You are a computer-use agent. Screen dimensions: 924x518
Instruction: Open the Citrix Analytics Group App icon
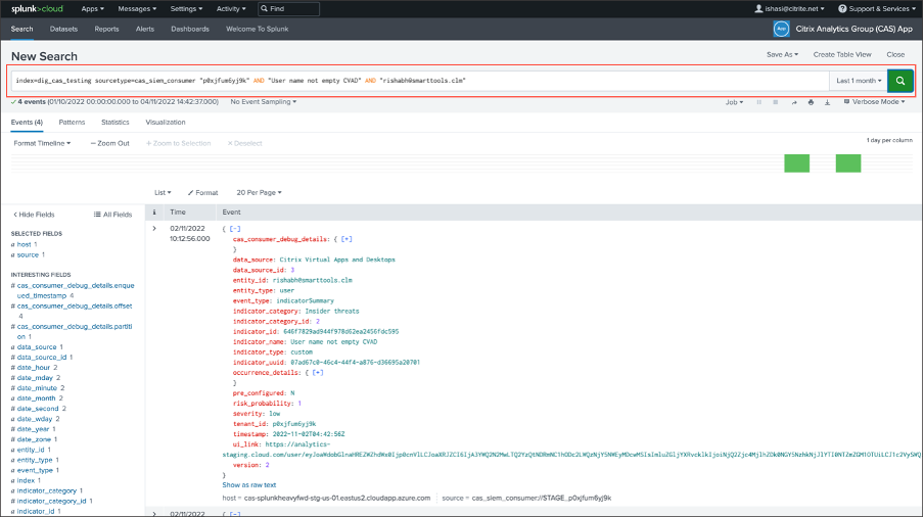781,29
